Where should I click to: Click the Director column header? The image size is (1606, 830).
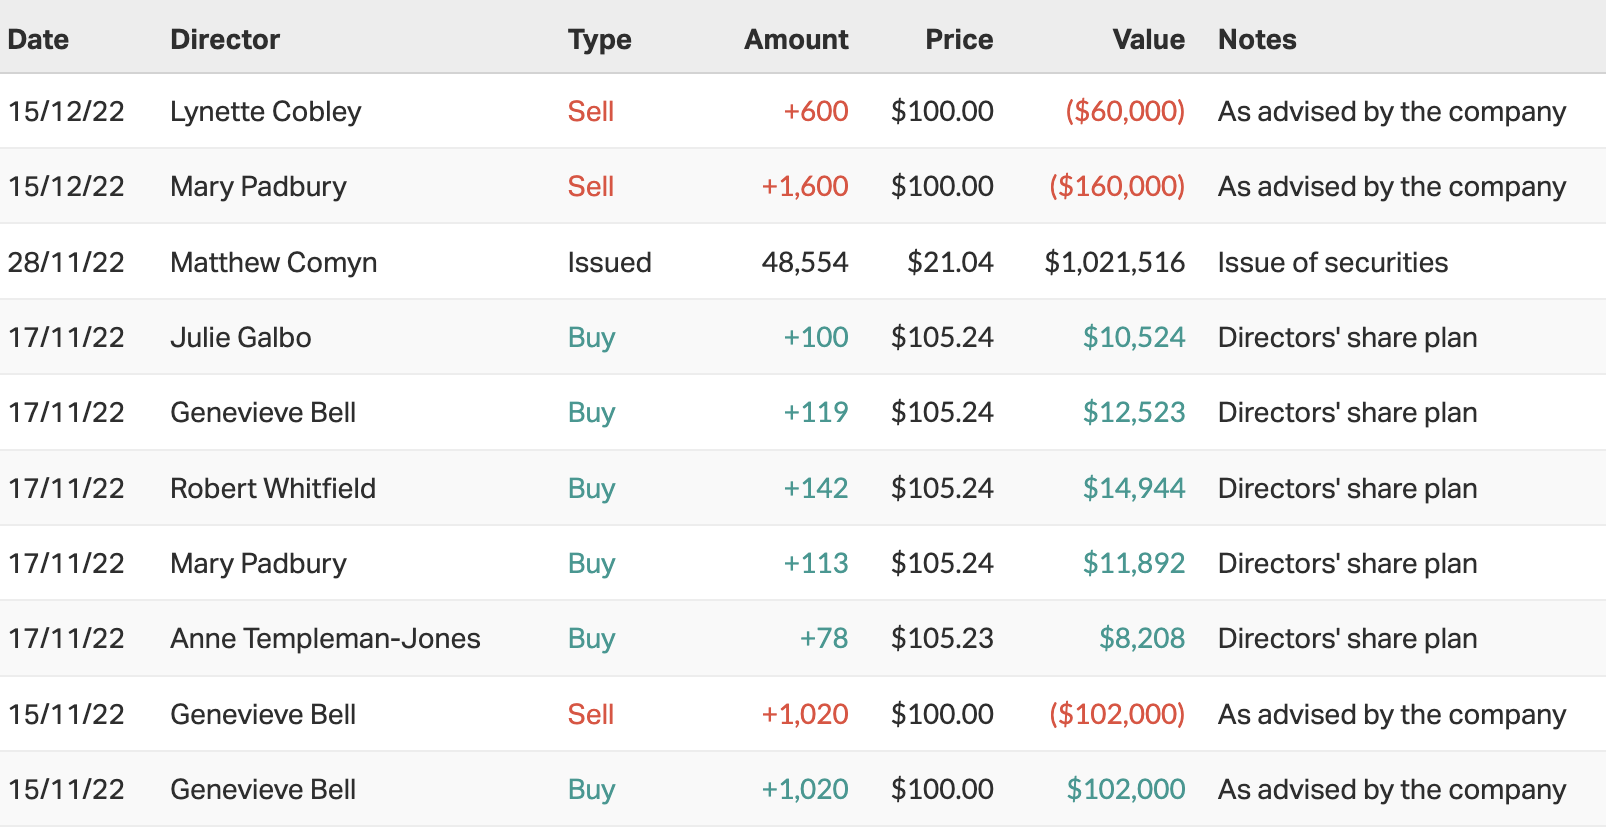tap(225, 40)
